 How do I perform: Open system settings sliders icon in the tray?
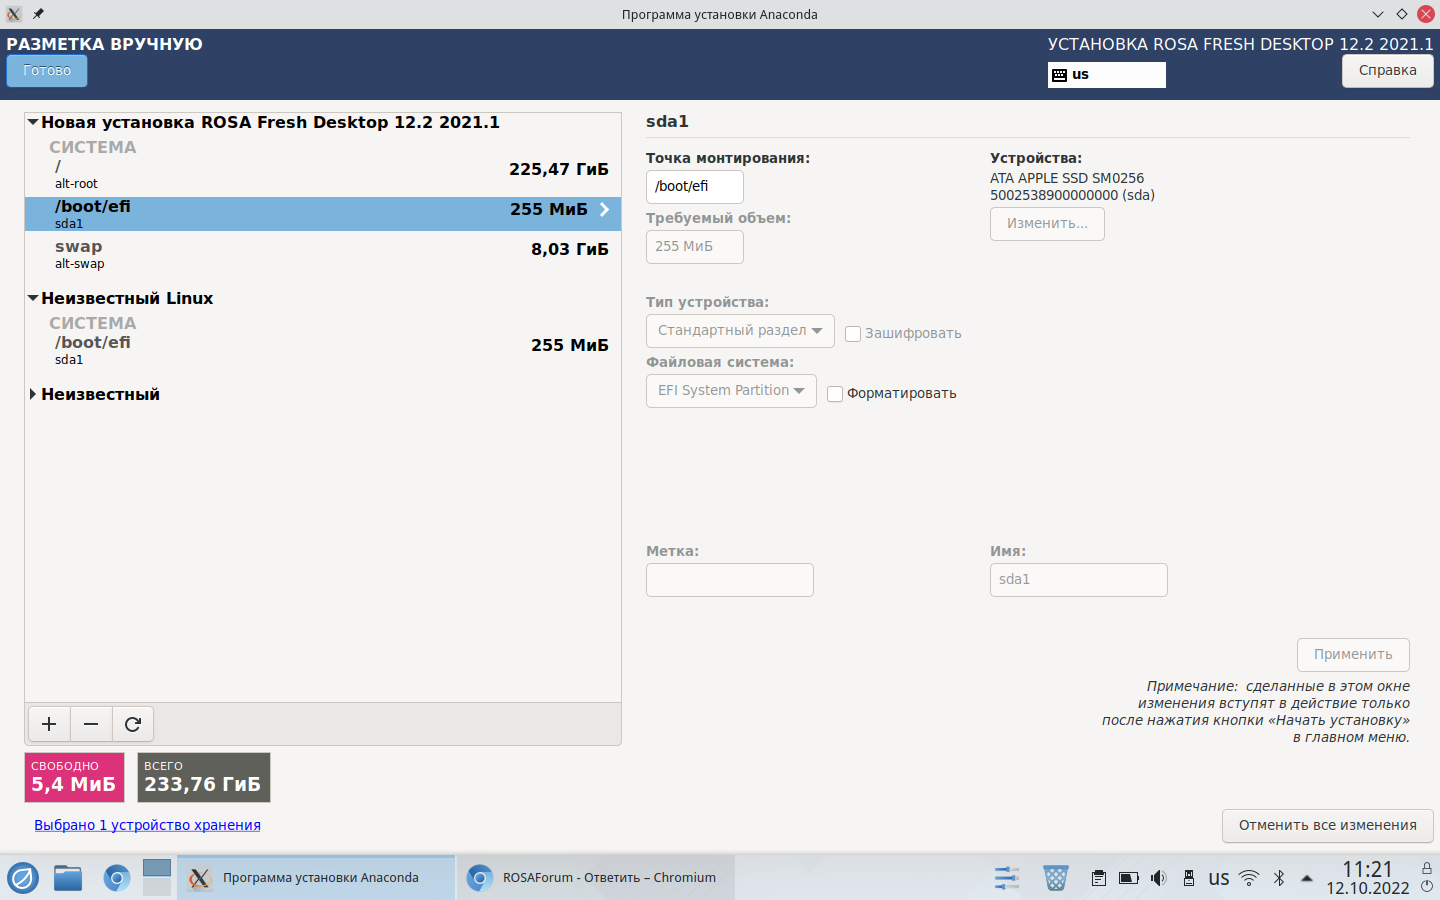click(1007, 878)
